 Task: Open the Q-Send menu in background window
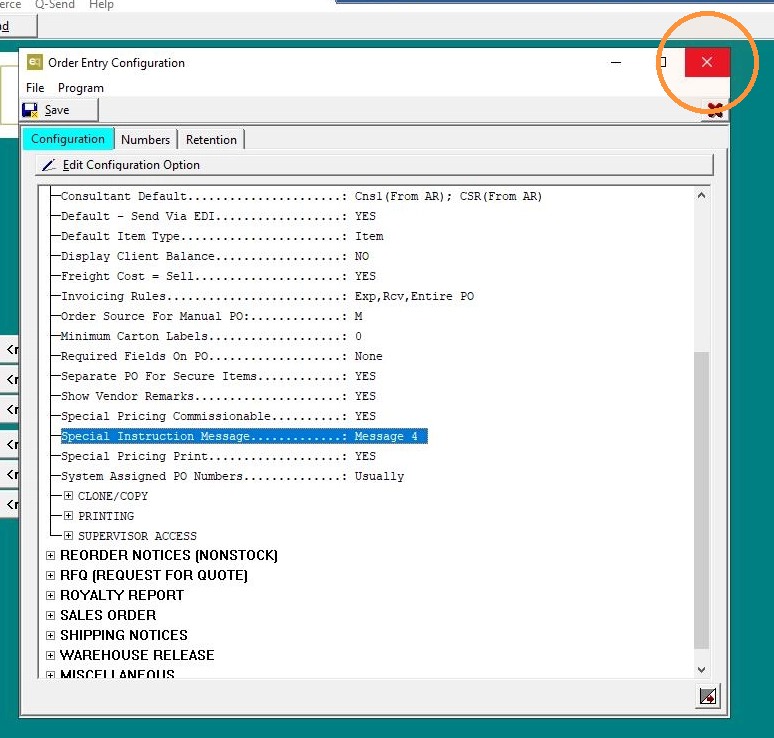click(x=55, y=4)
